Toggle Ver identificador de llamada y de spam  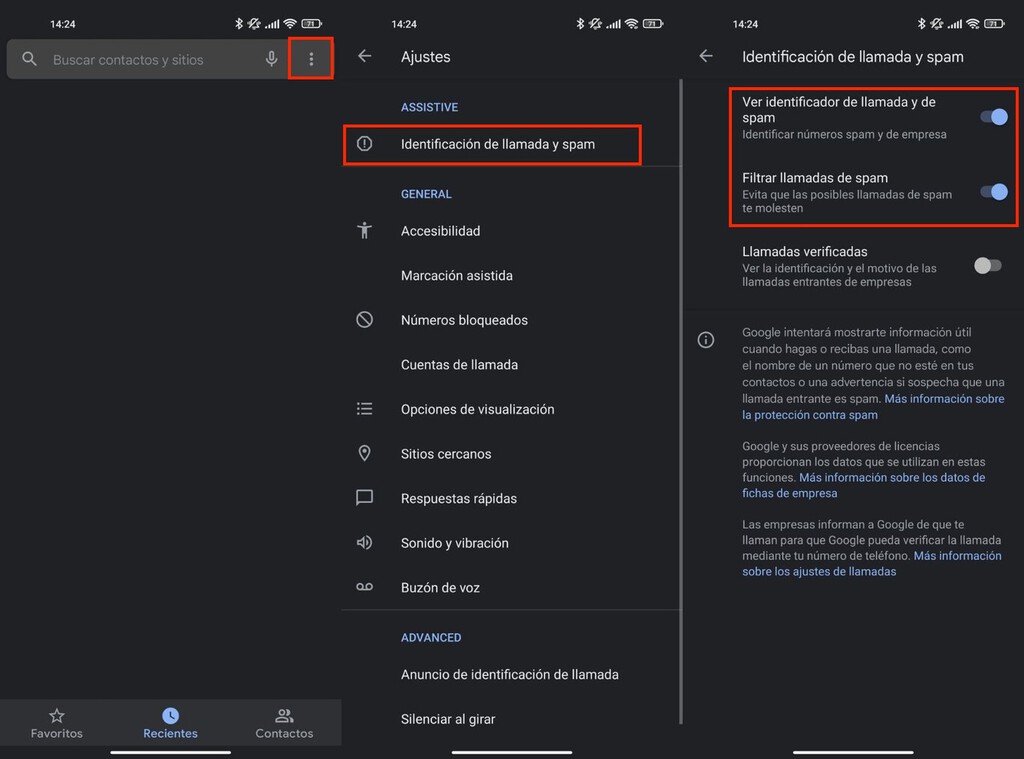pyautogui.click(x=993, y=117)
